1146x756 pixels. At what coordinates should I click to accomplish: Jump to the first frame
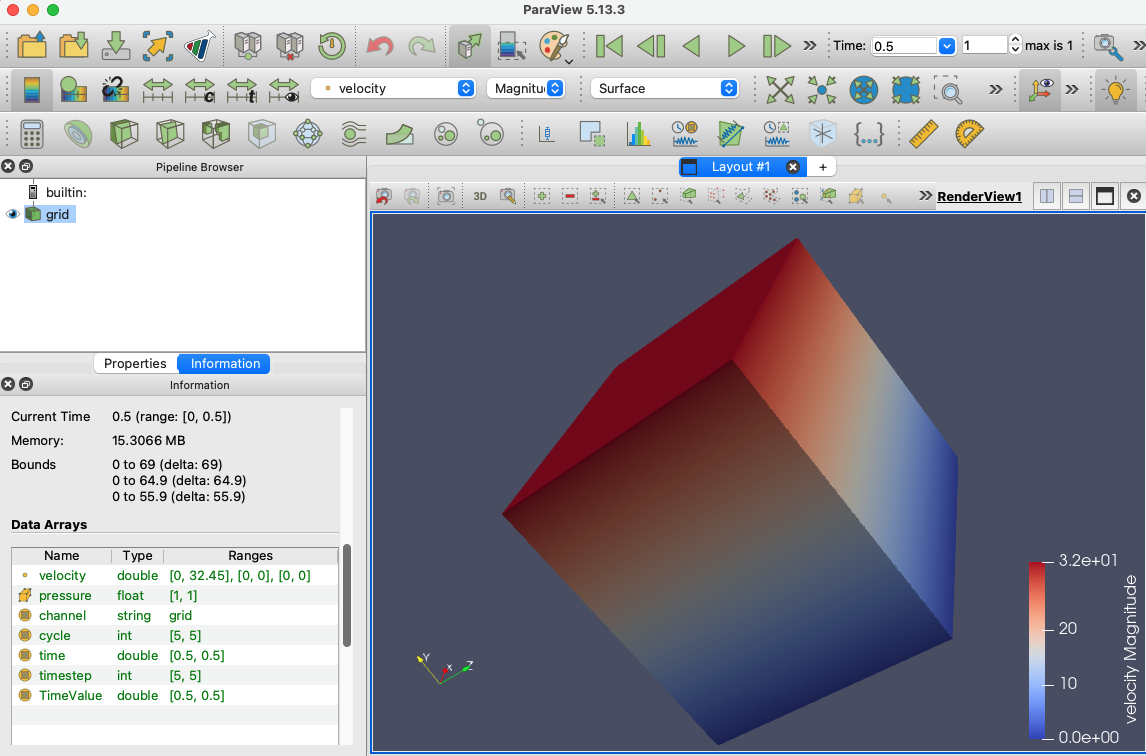(x=609, y=46)
